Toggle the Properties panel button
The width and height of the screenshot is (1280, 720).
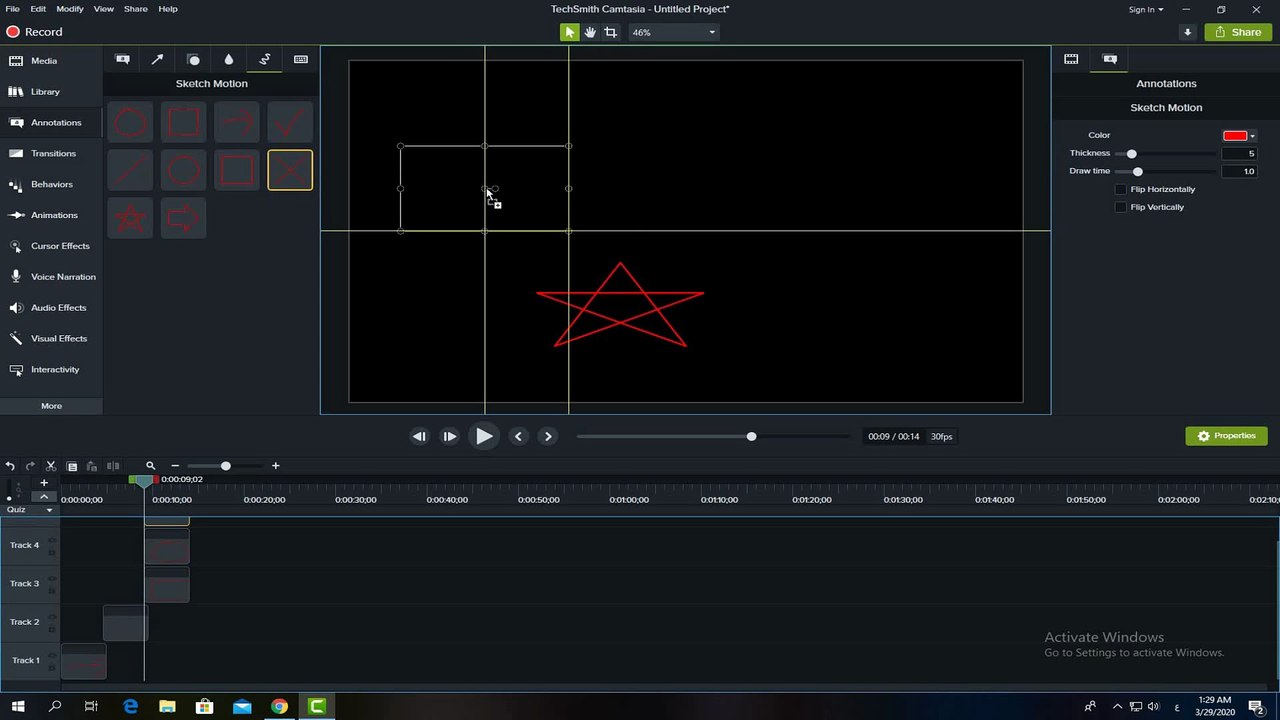pos(1227,436)
